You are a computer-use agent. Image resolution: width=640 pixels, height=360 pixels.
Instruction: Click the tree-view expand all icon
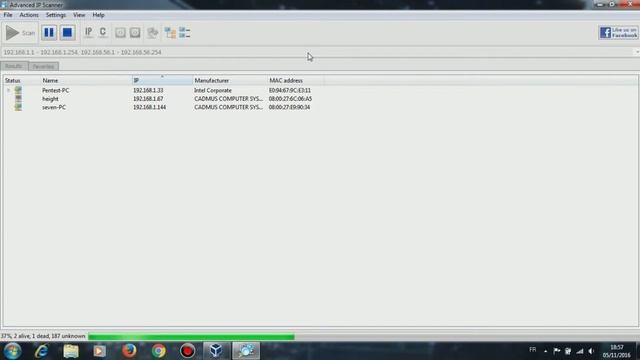[170, 33]
